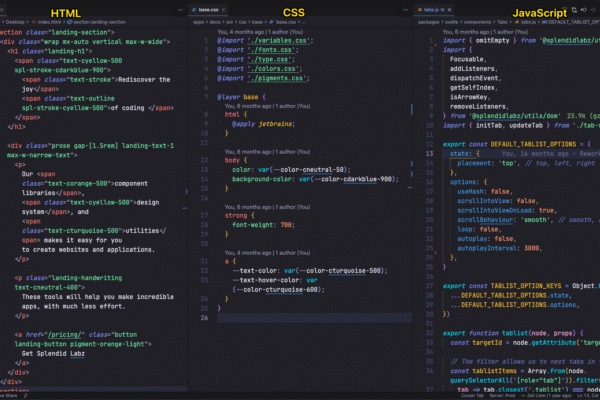Click Live Share in the status bar

[x=9, y=396]
